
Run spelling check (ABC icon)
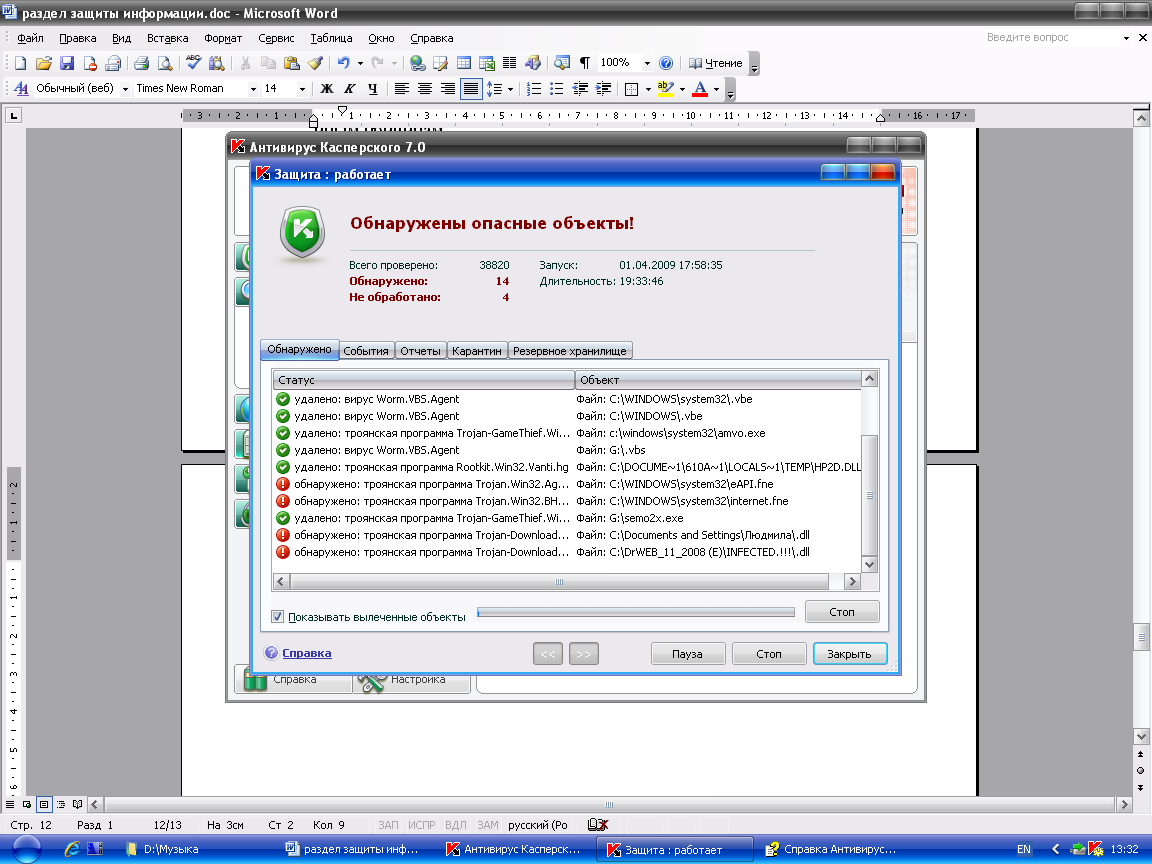pyautogui.click(x=193, y=63)
